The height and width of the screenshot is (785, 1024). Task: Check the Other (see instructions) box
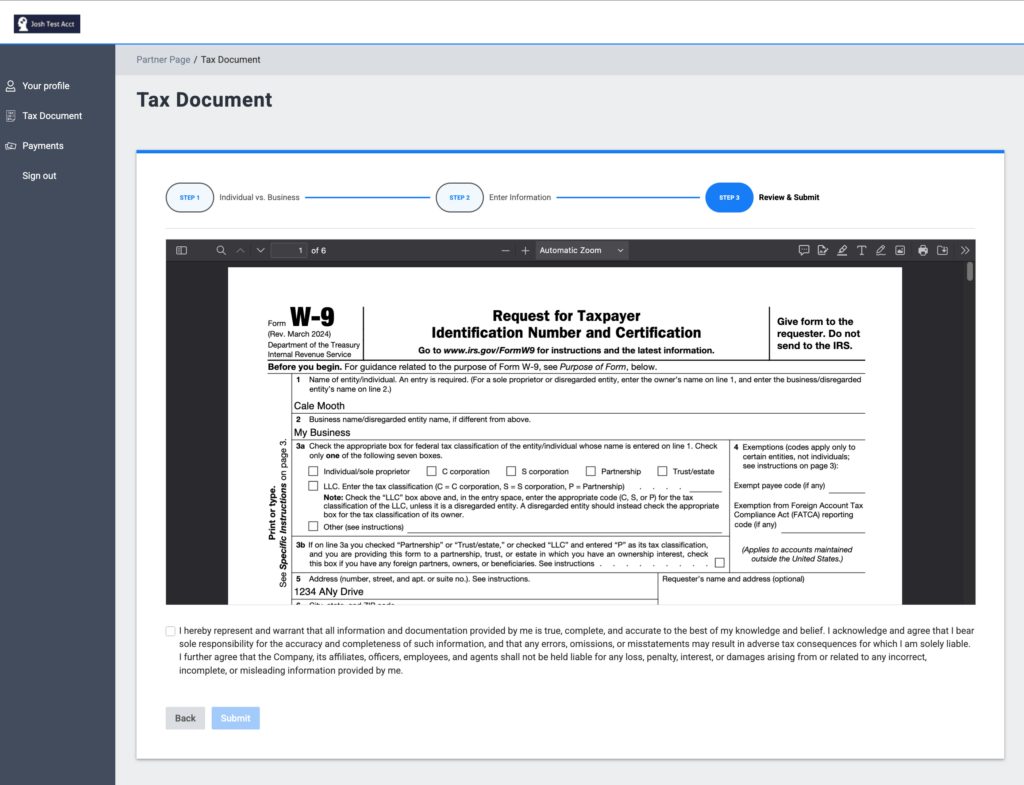[x=313, y=526]
